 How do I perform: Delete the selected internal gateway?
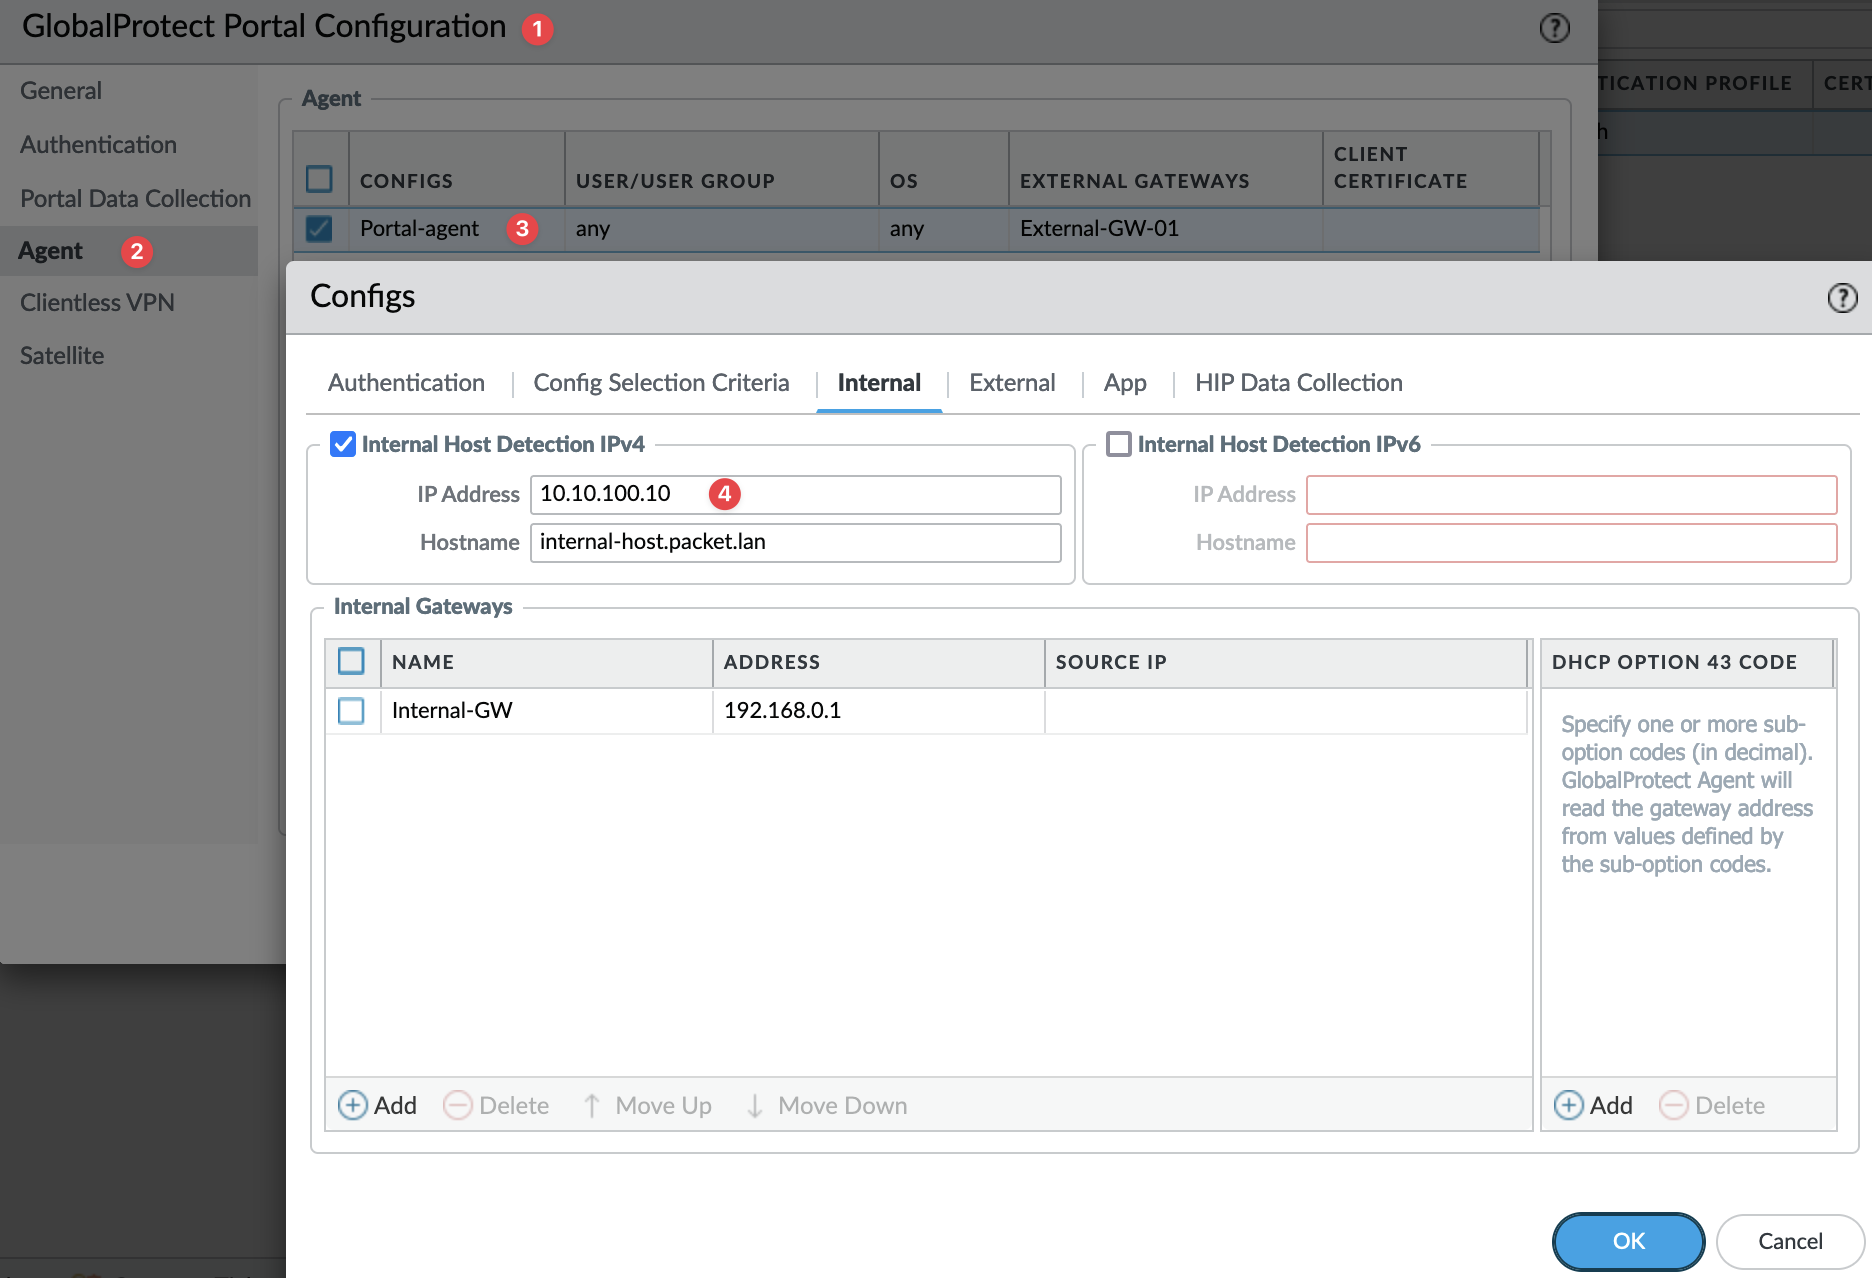pos(496,1105)
